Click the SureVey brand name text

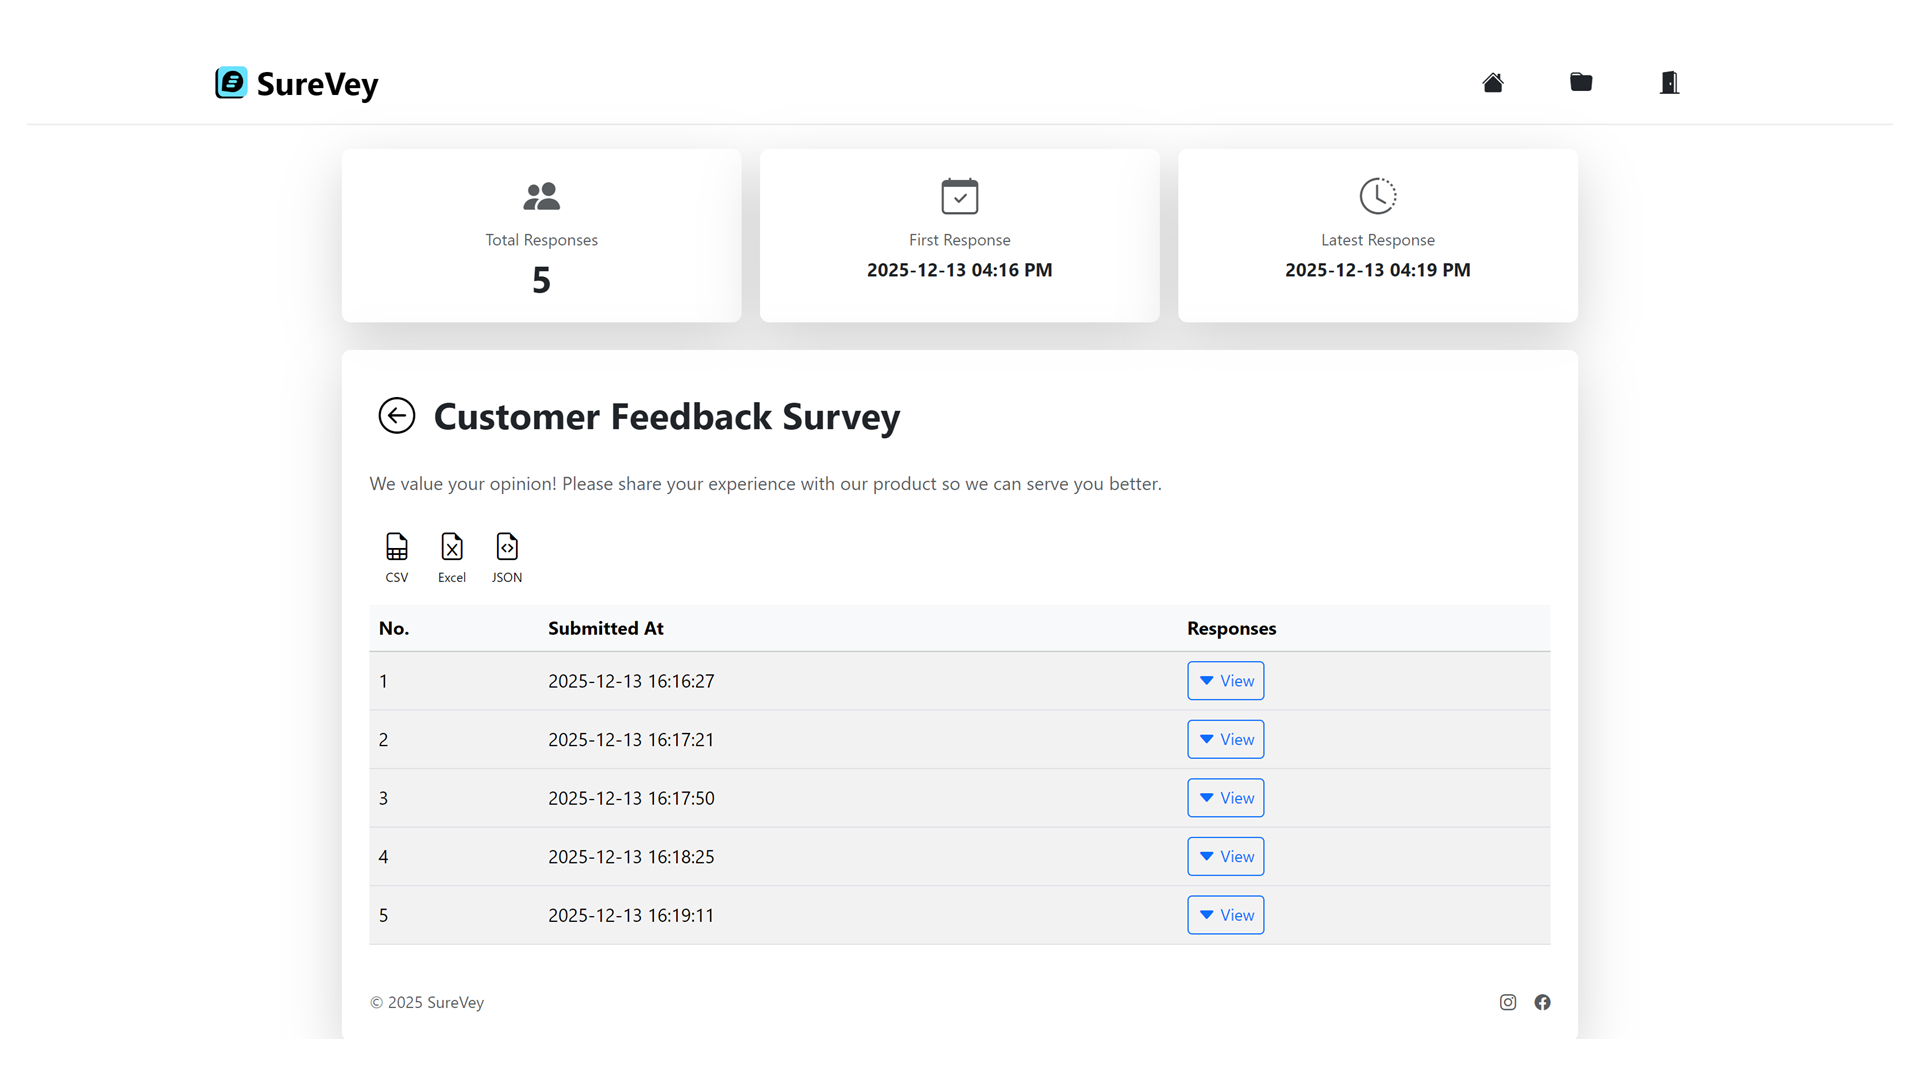[x=317, y=84]
